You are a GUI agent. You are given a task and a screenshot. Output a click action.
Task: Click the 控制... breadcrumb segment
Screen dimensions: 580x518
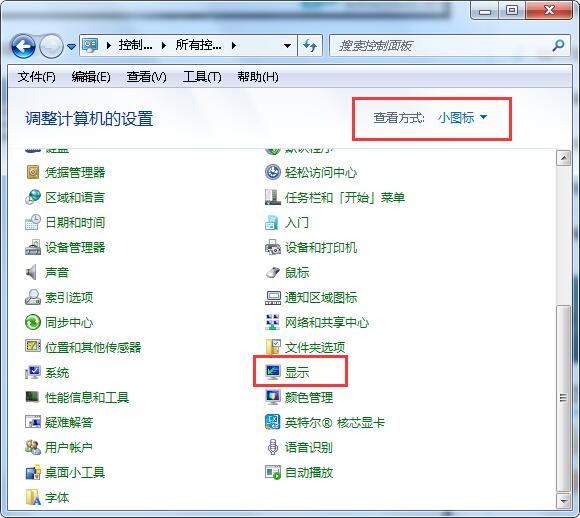tap(135, 46)
